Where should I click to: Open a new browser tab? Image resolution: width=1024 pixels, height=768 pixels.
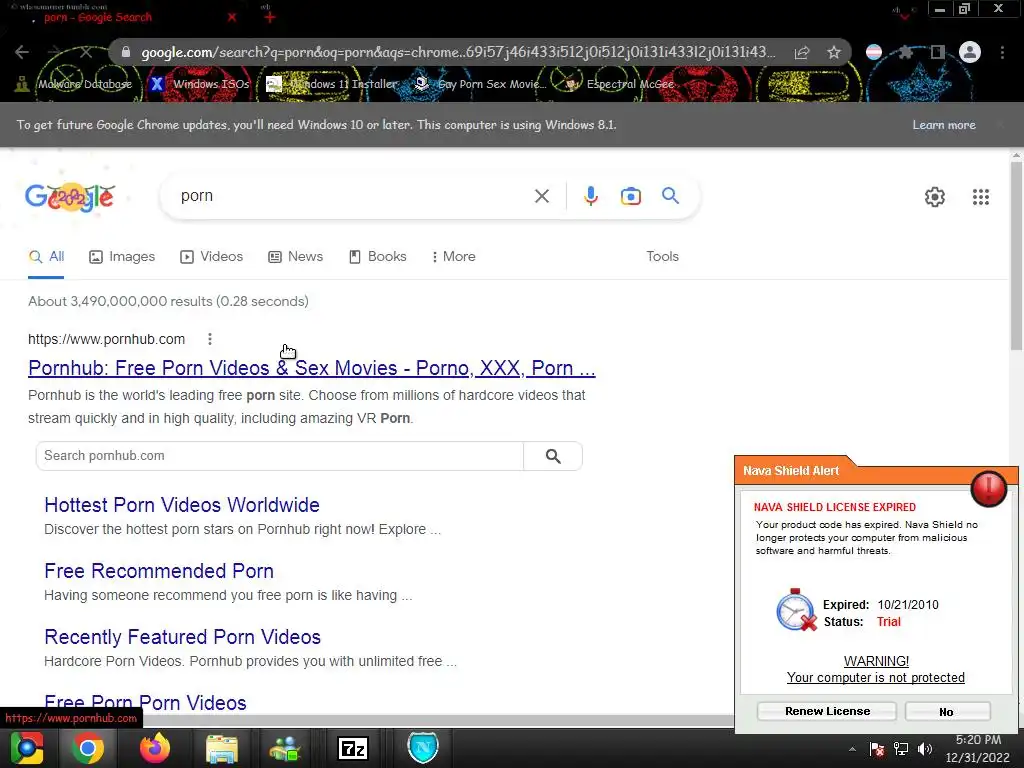coord(270,18)
